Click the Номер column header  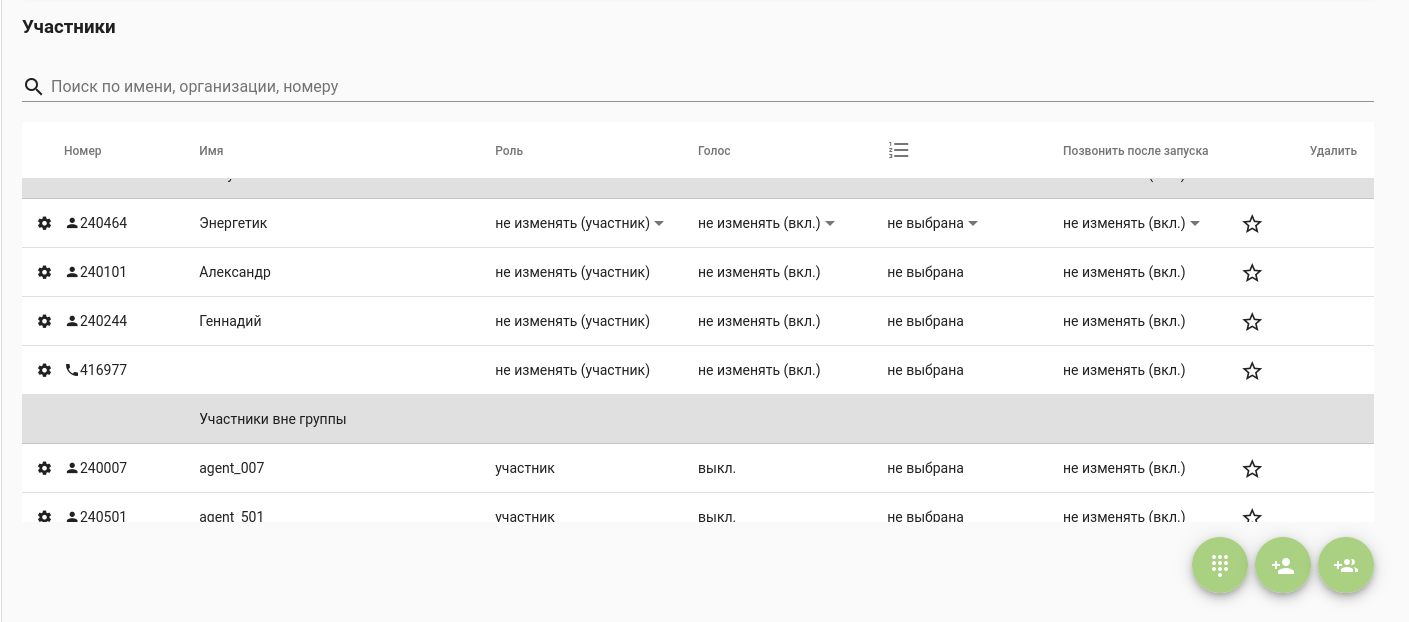pos(83,151)
